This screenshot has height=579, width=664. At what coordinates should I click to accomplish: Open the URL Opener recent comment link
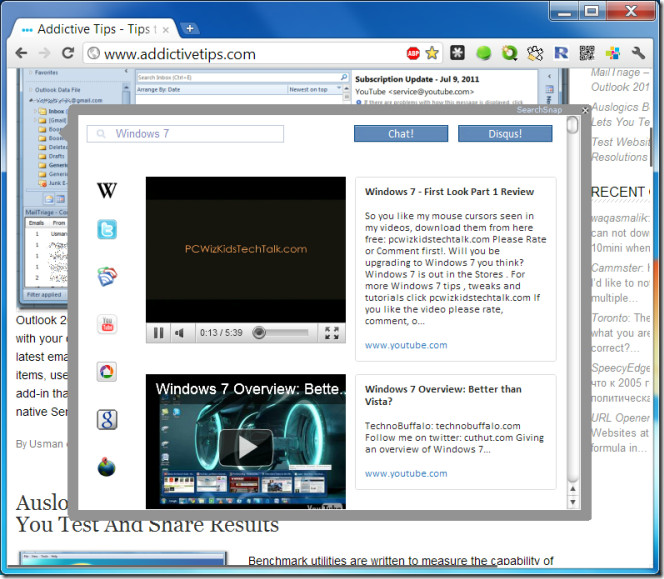click(x=620, y=418)
